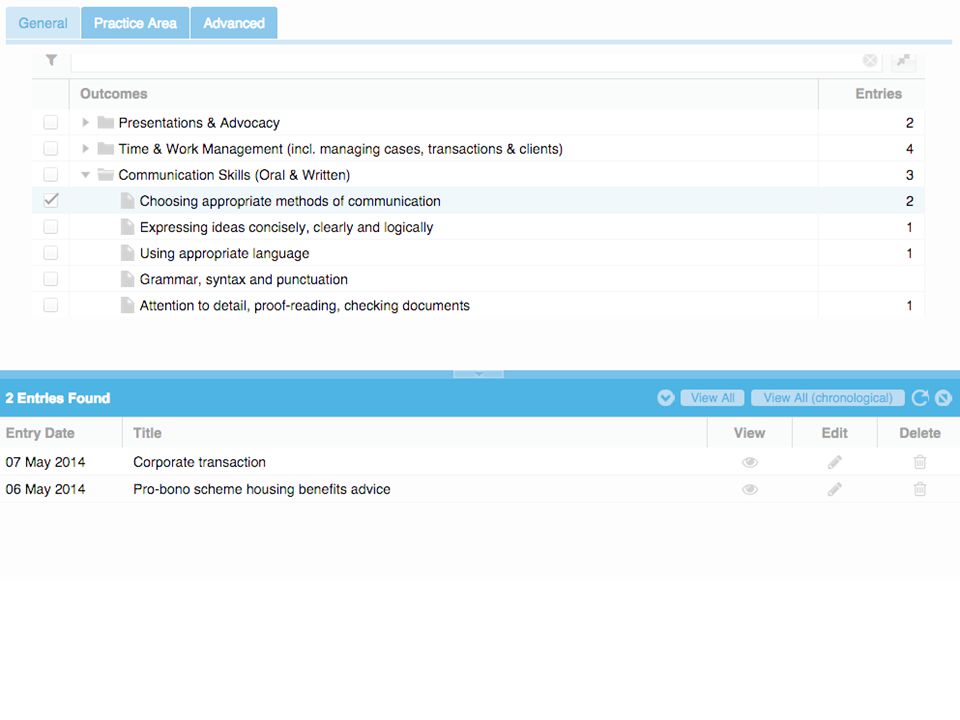The height and width of the screenshot is (720, 960).
Task: Collapse the Communication Skills folder
Action: (85, 175)
